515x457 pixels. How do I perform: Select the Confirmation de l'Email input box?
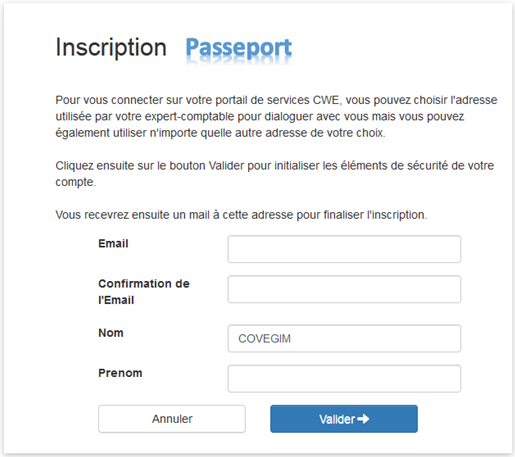344,289
